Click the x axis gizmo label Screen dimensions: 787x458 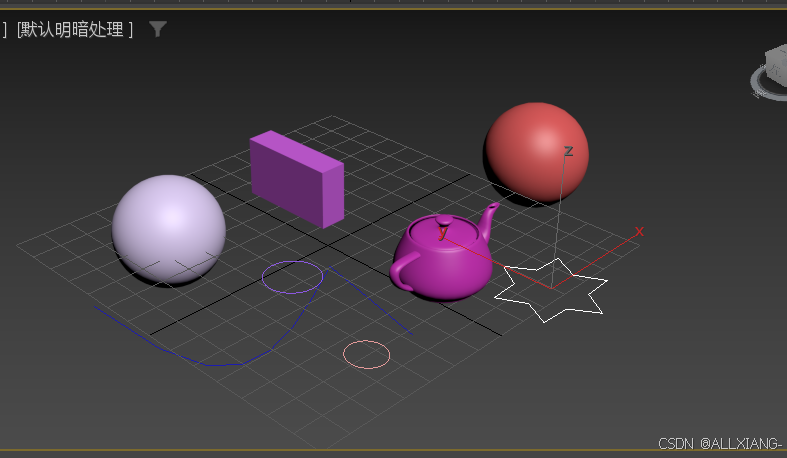[x=639, y=231]
